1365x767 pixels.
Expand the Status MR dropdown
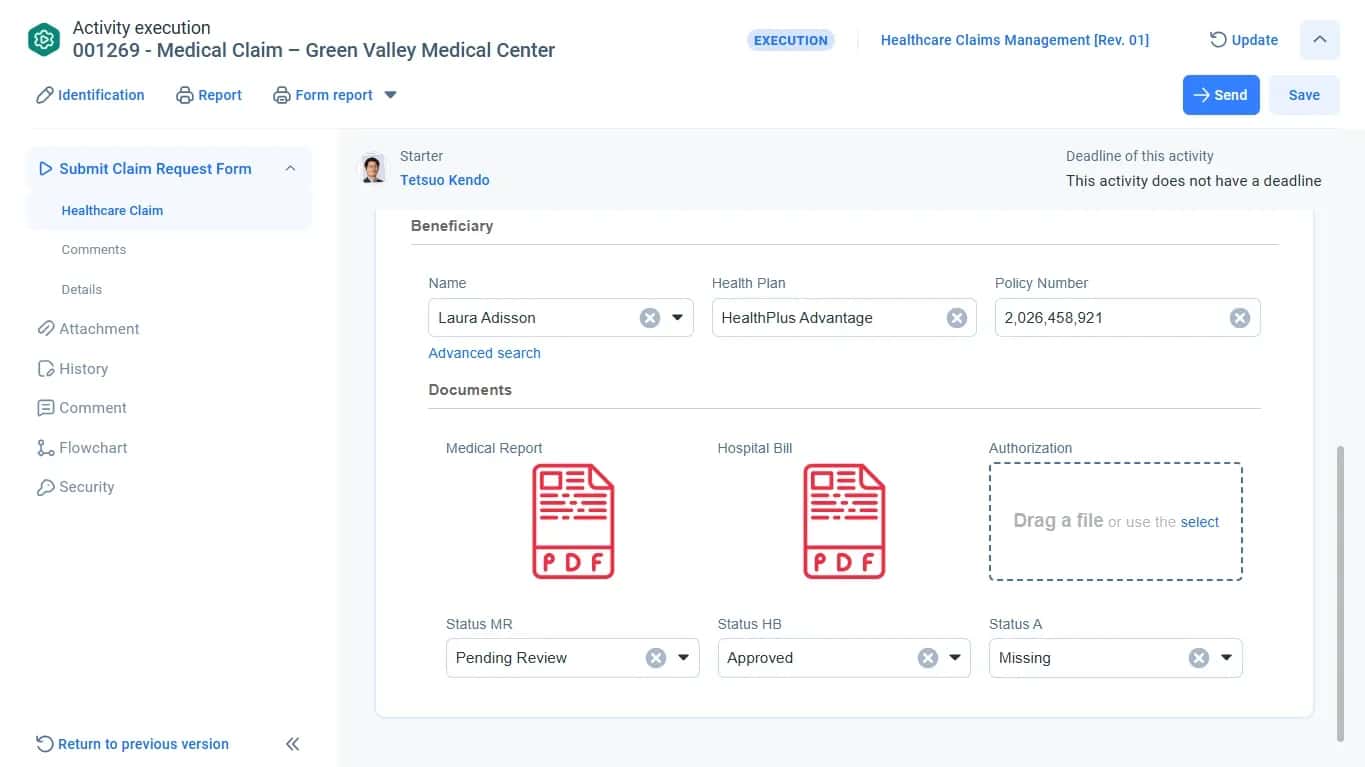684,658
